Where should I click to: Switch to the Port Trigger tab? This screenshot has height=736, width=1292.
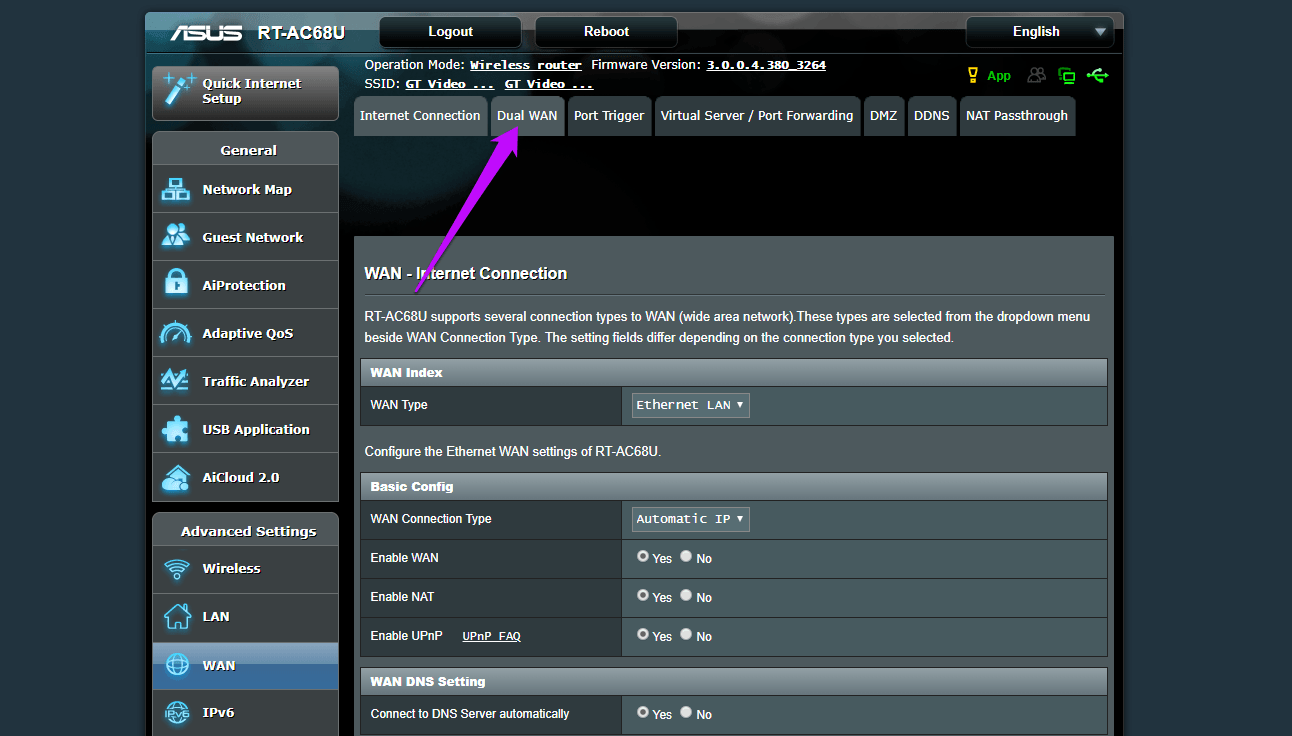[x=609, y=116]
